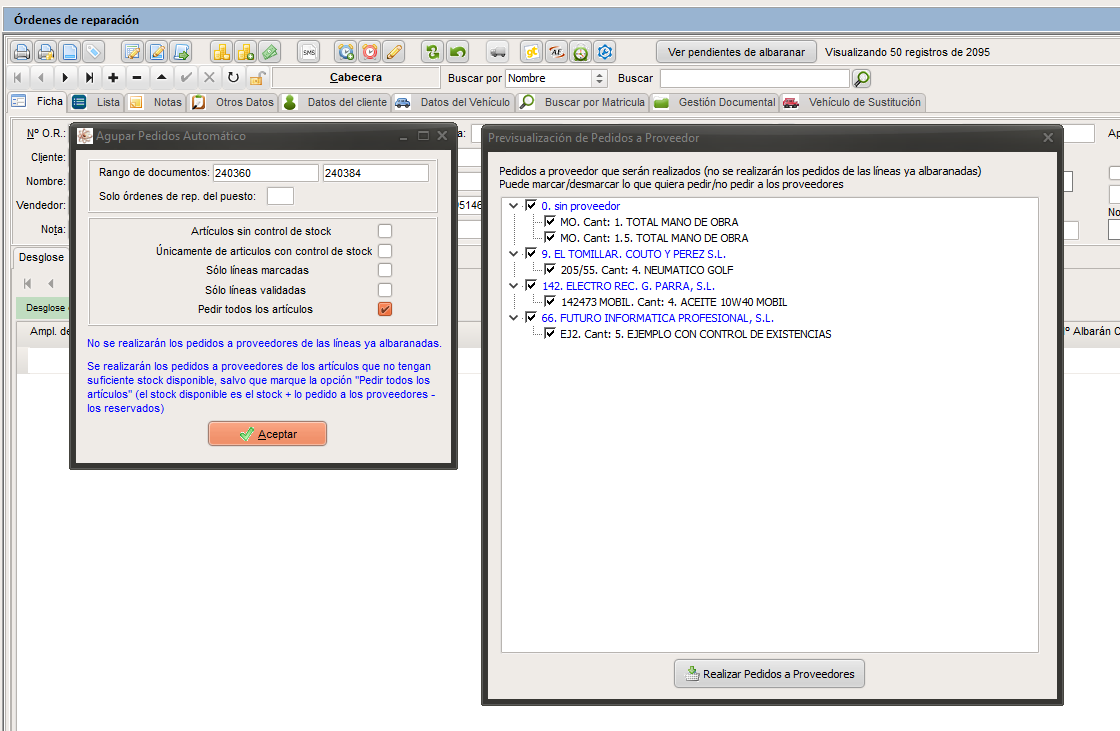Click the red alarm clock icon
Screen dimensions: 1120x731
pos(370,52)
